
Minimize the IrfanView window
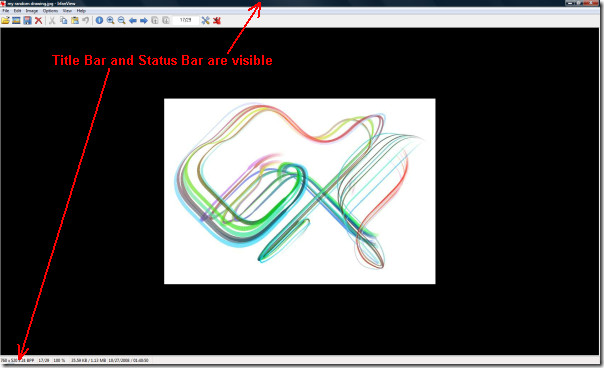[x=570, y=3]
